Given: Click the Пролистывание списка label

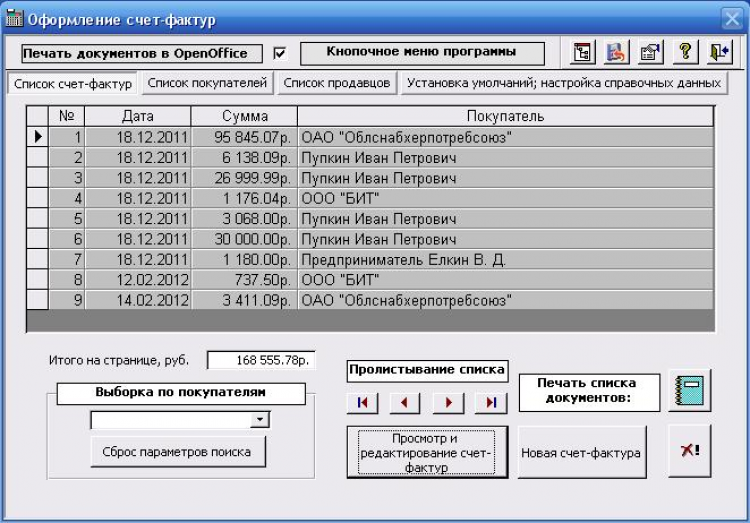Looking at the screenshot, I should click(427, 370).
